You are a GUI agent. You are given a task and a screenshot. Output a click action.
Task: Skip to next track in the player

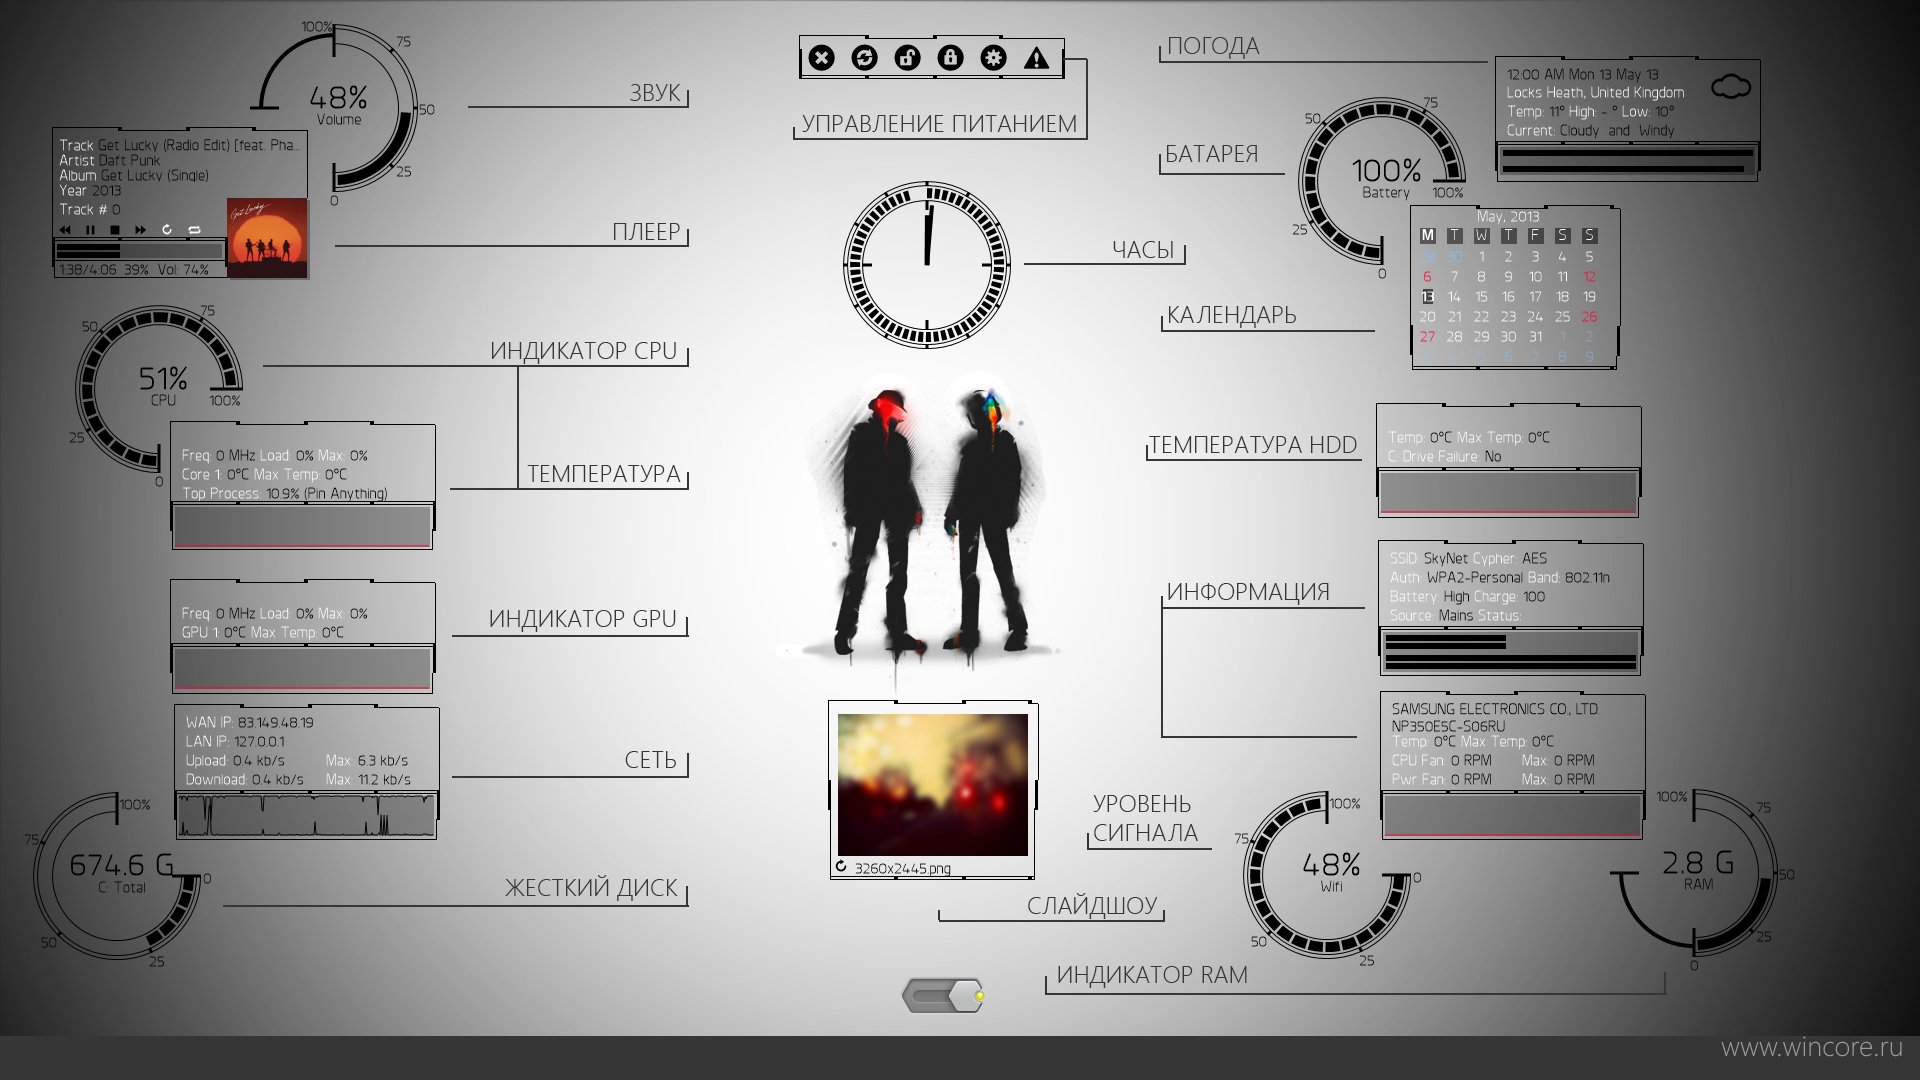point(140,230)
